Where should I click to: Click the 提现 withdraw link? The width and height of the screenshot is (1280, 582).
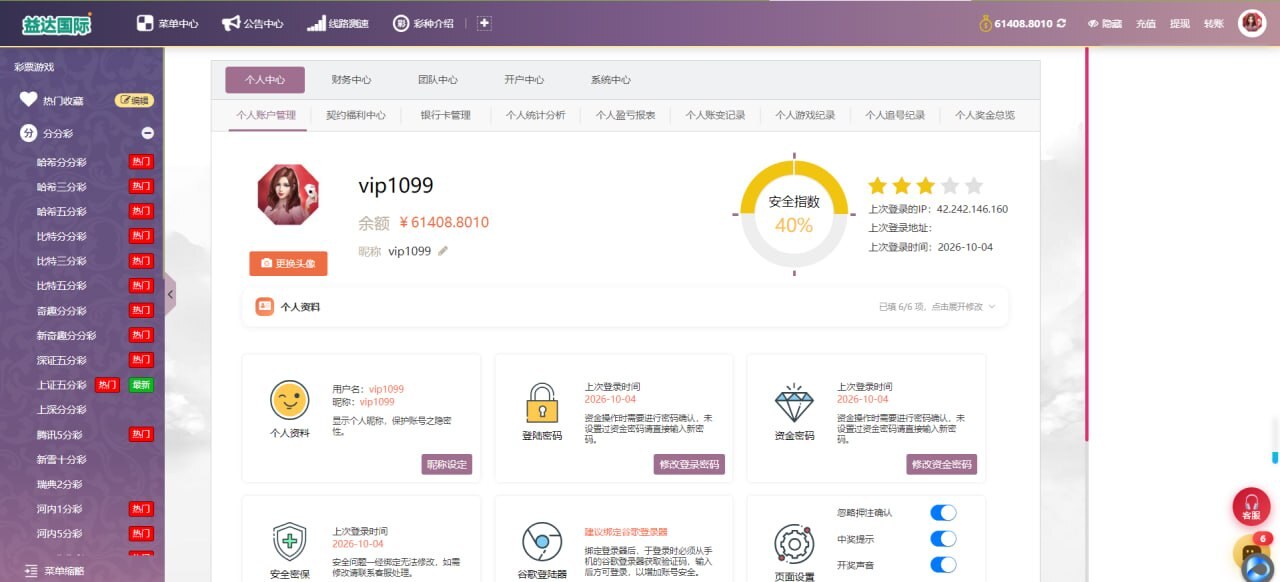(1180, 23)
